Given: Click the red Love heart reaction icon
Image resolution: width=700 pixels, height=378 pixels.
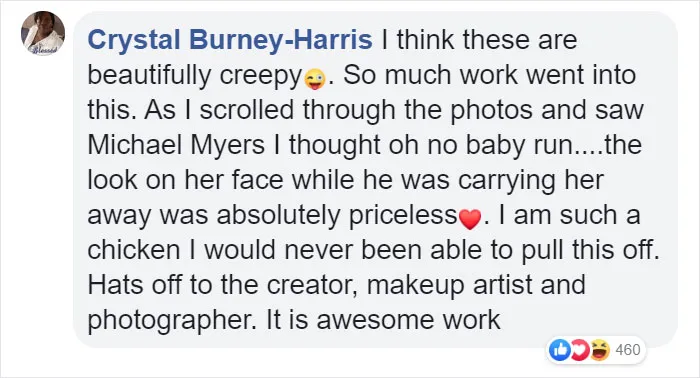Looking at the screenshot, I should [579, 350].
